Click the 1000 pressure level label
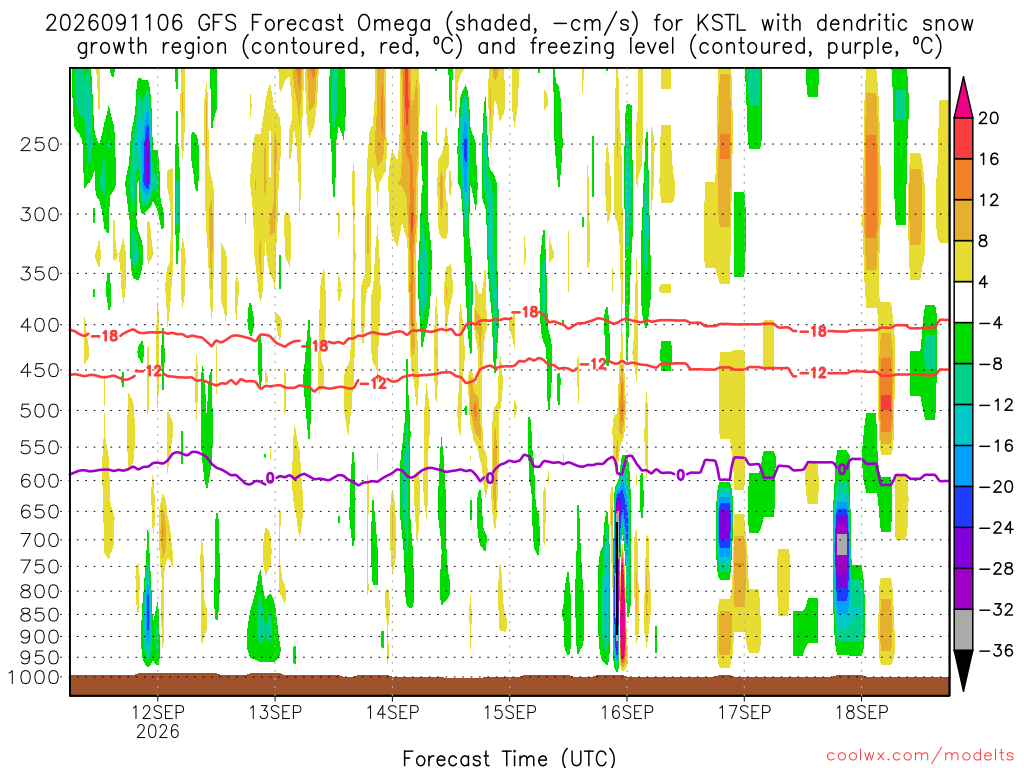Image resolution: width=1024 pixels, height=768 pixels. (35, 677)
